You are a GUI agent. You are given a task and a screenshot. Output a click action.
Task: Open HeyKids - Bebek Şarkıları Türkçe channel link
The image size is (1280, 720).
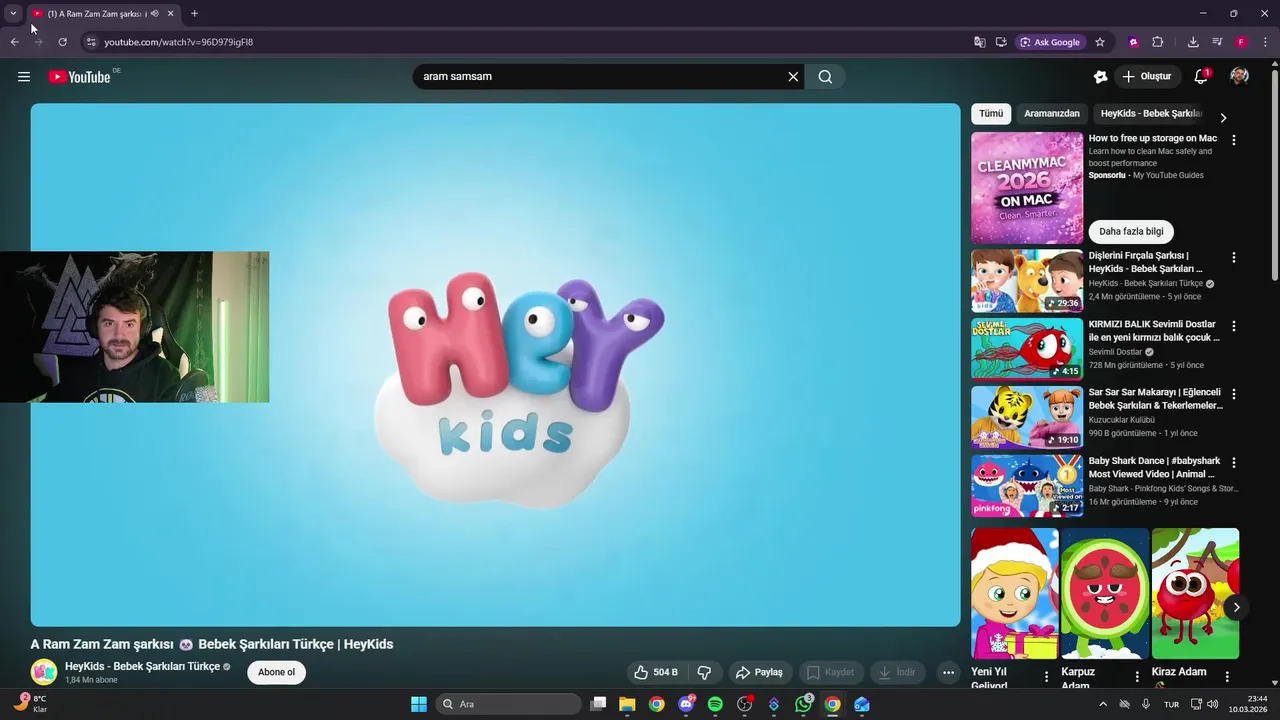(142, 666)
